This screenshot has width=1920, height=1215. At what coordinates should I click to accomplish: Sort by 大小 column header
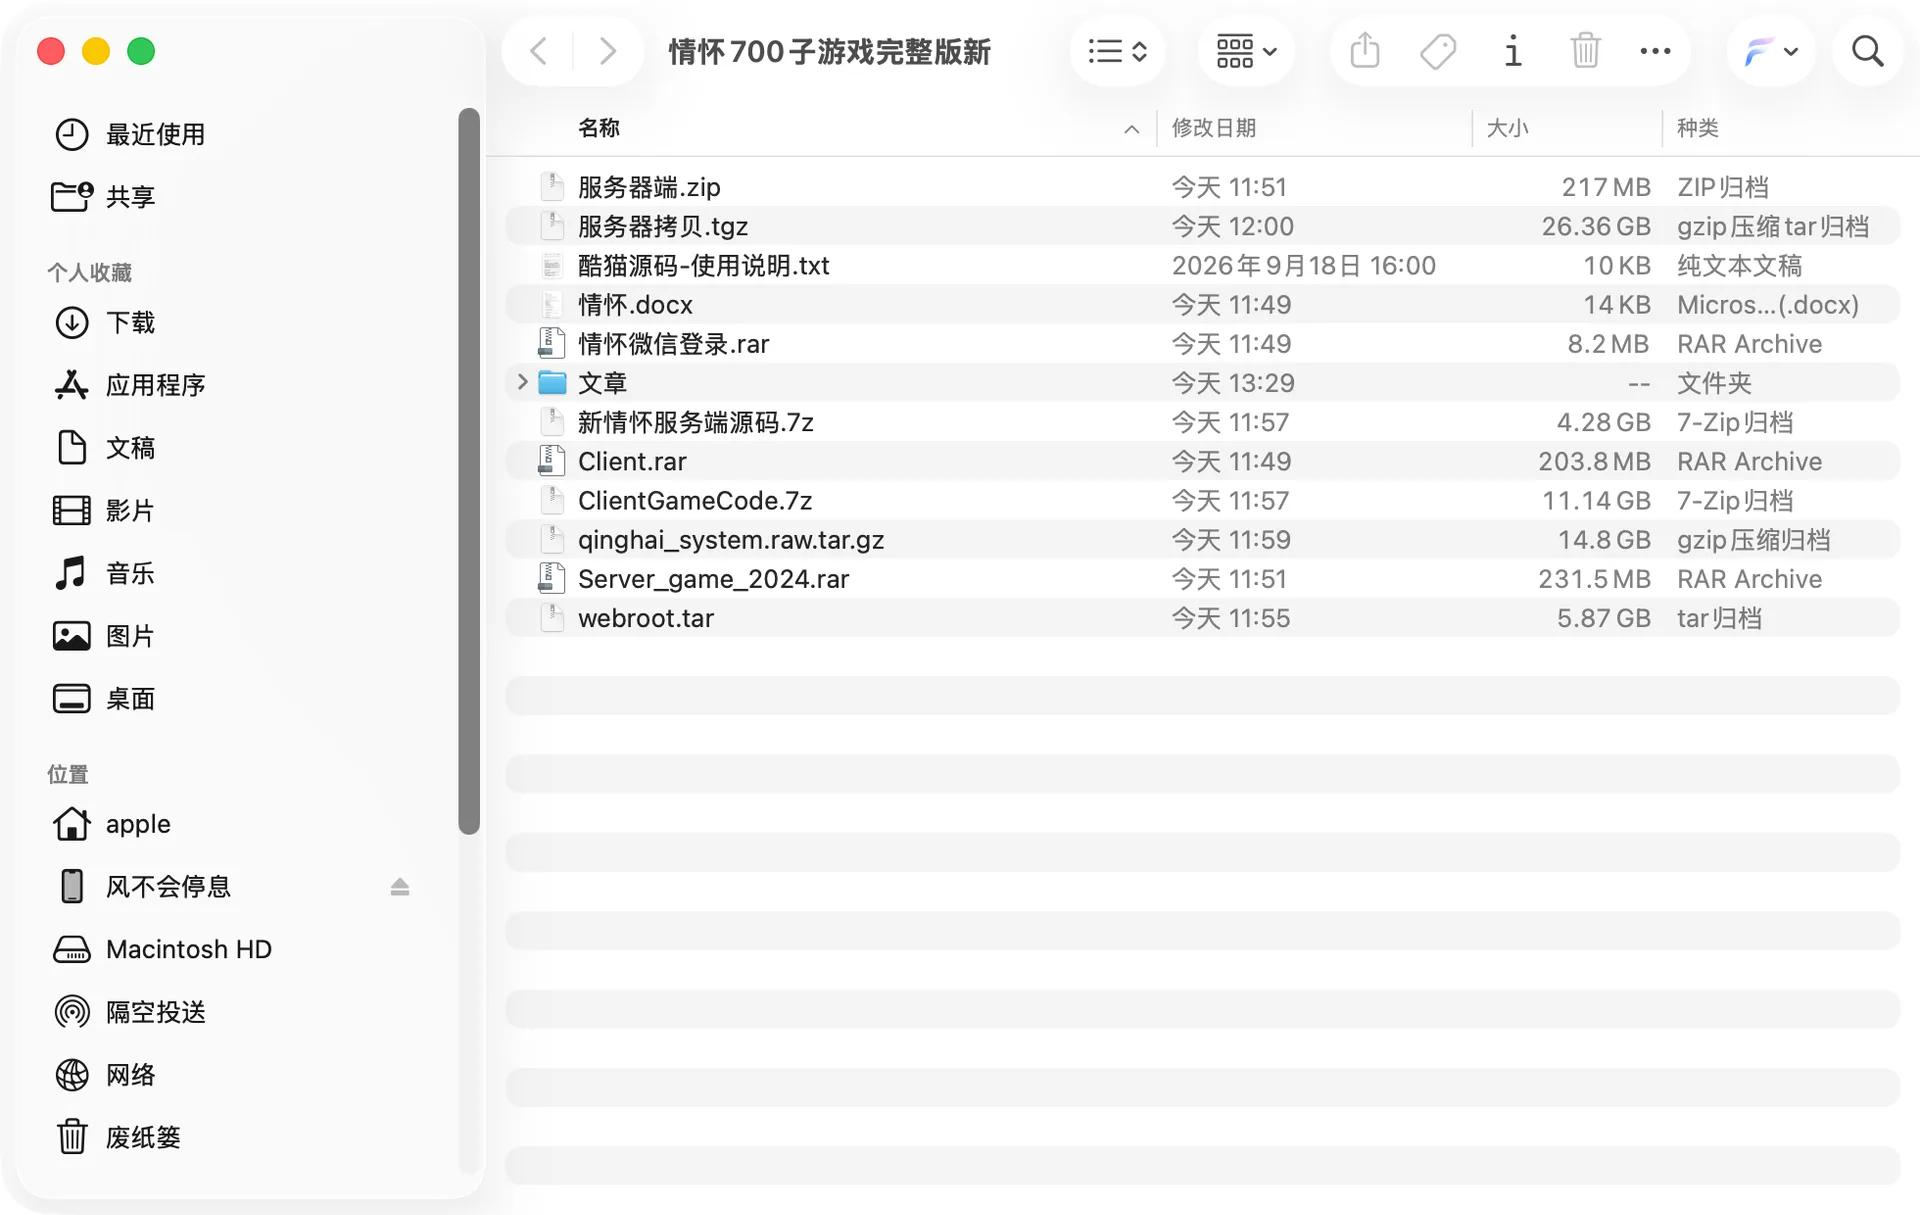1507,128
